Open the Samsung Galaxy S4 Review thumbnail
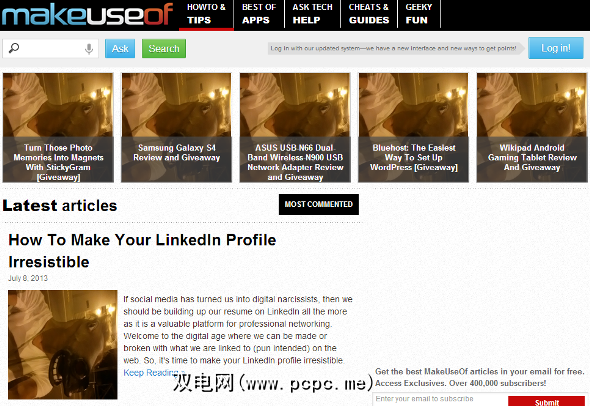Image resolution: width=590 pixels, height=406 pixels. [176, 128]
